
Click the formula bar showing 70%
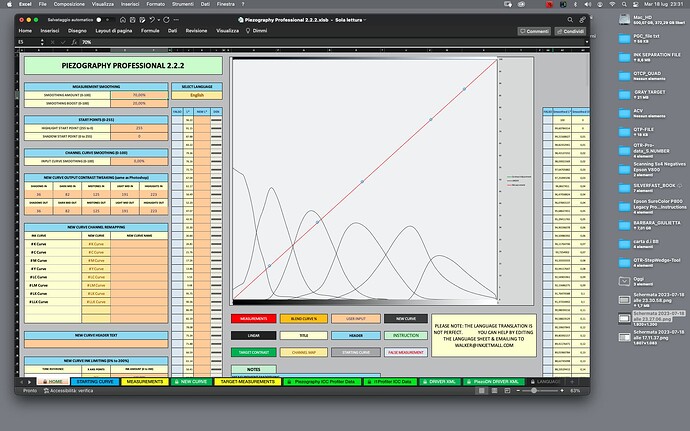click(332, 42)
